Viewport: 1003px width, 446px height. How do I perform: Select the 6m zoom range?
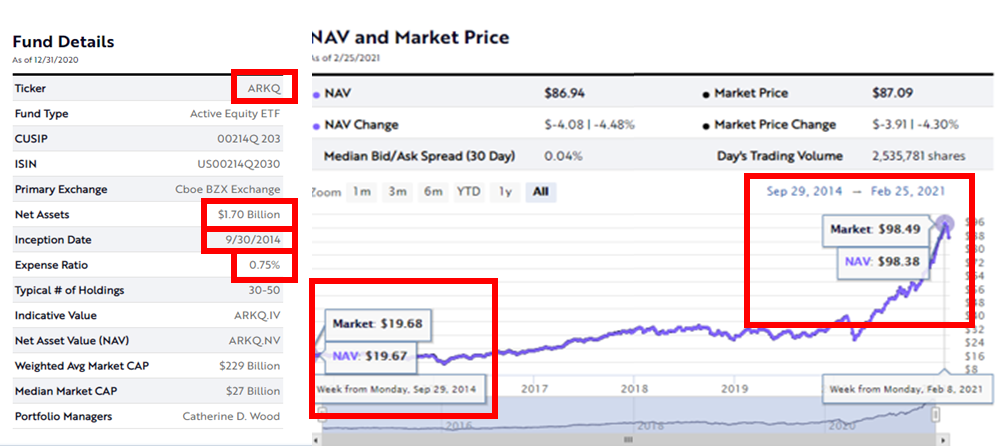click(432, 192)
